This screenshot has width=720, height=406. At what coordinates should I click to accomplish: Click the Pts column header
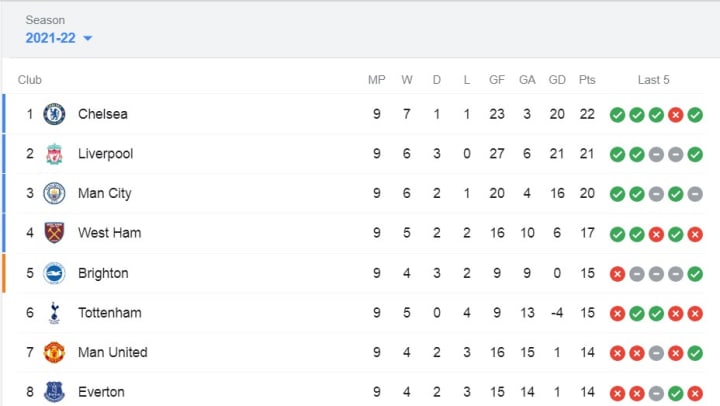[x=587, y=80]
